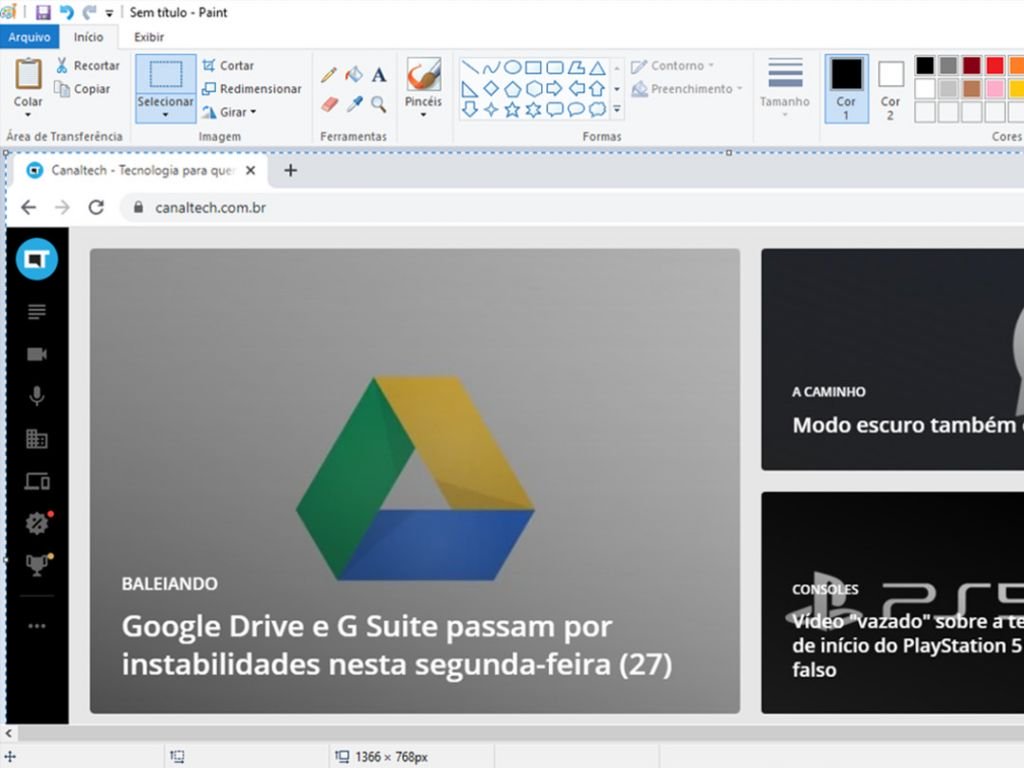Choose the Line shape
Viewport: 1024px width, 768px height.
coord(470,67)
